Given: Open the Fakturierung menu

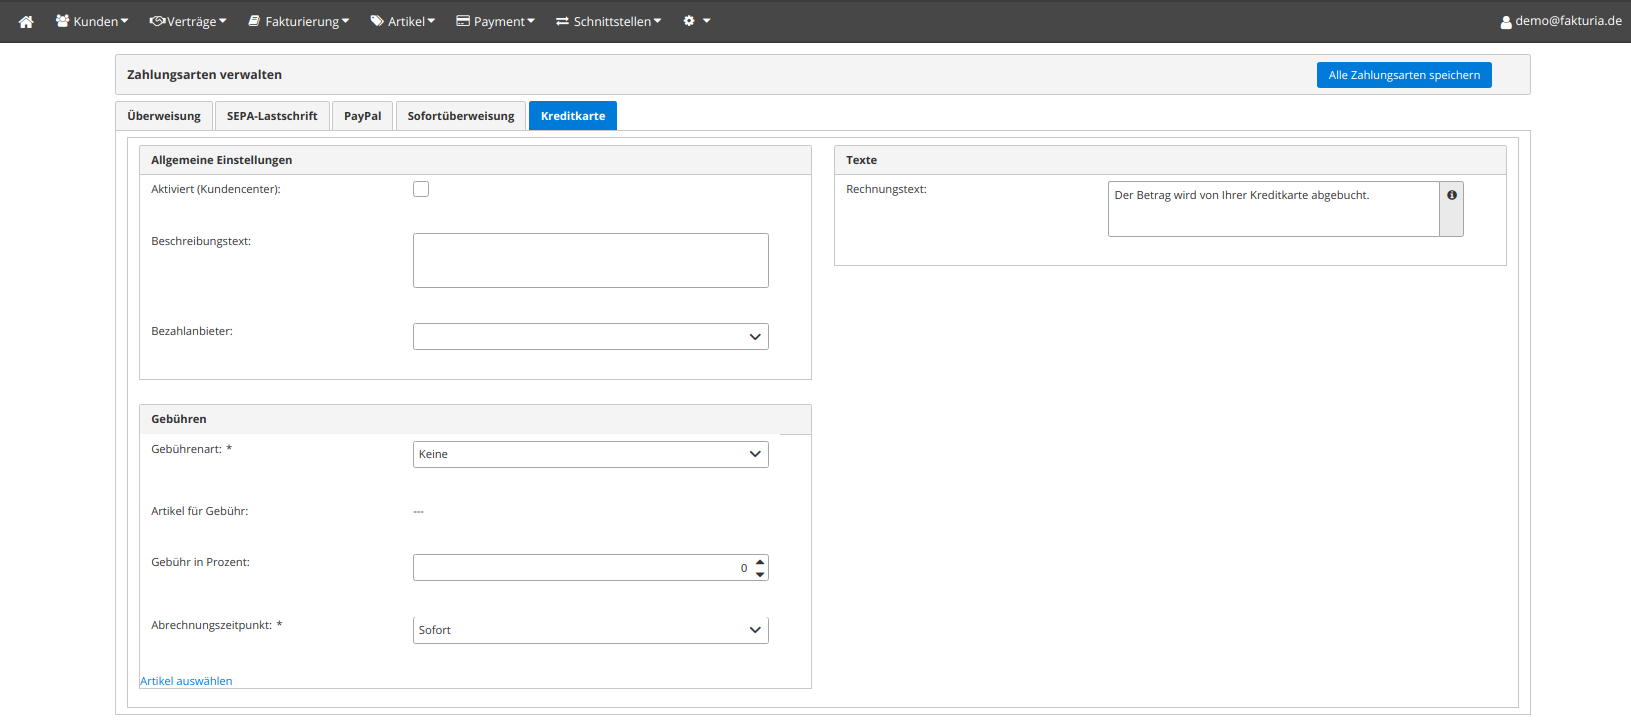Looking at the screenshot, I should coord(299,21).
